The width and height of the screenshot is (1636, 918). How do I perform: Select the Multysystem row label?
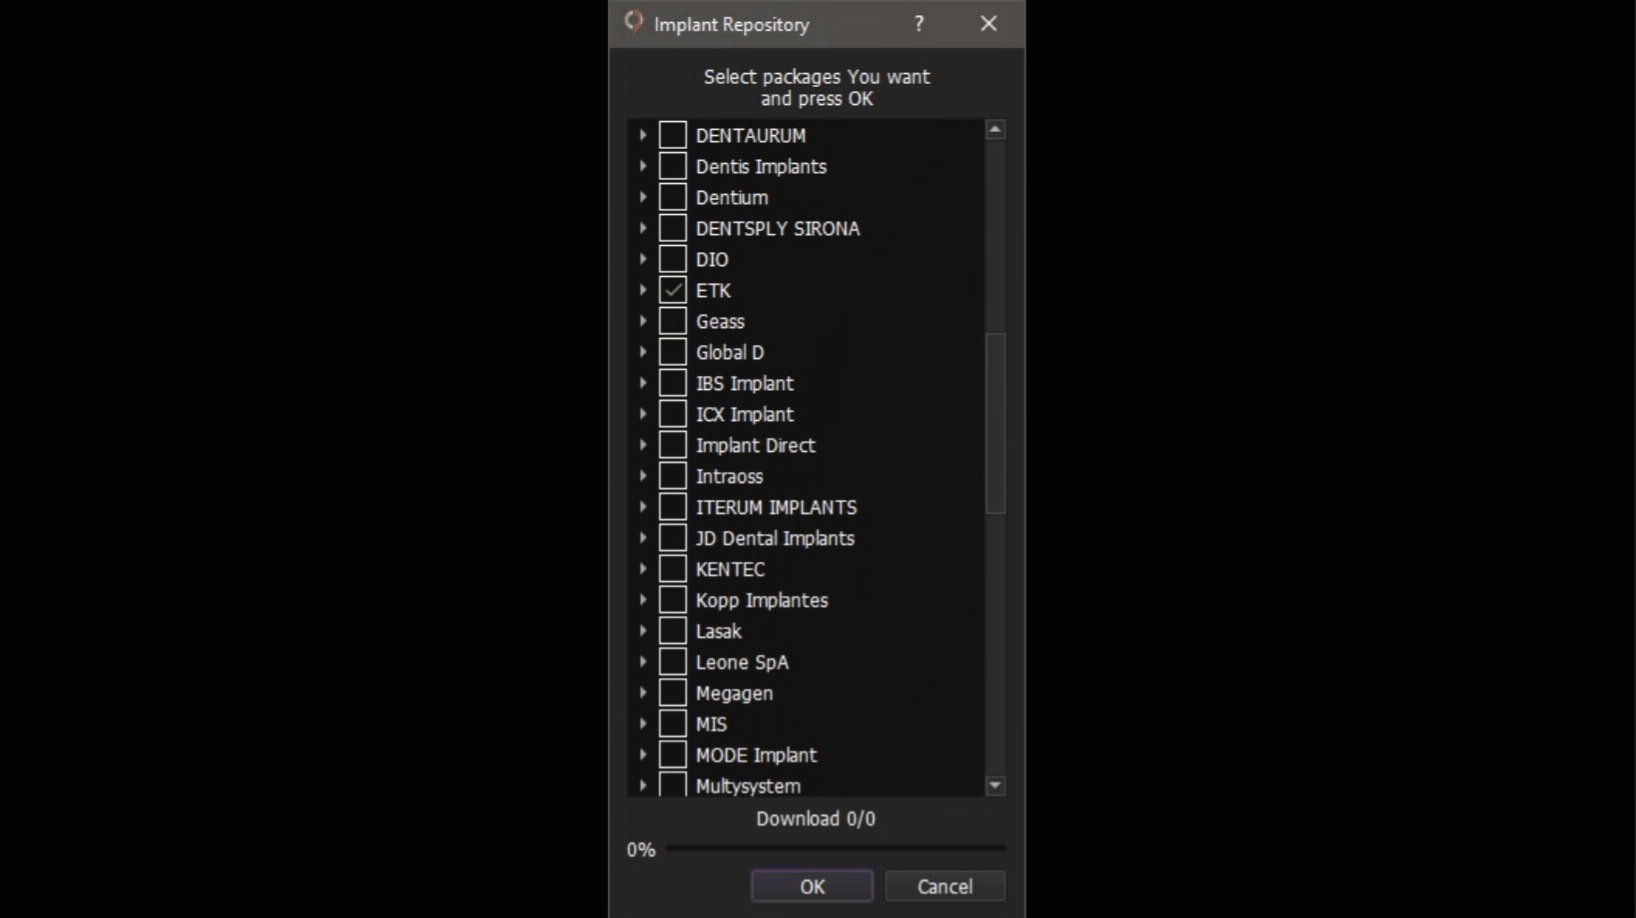pyautogui.click(x=748, y=786)
